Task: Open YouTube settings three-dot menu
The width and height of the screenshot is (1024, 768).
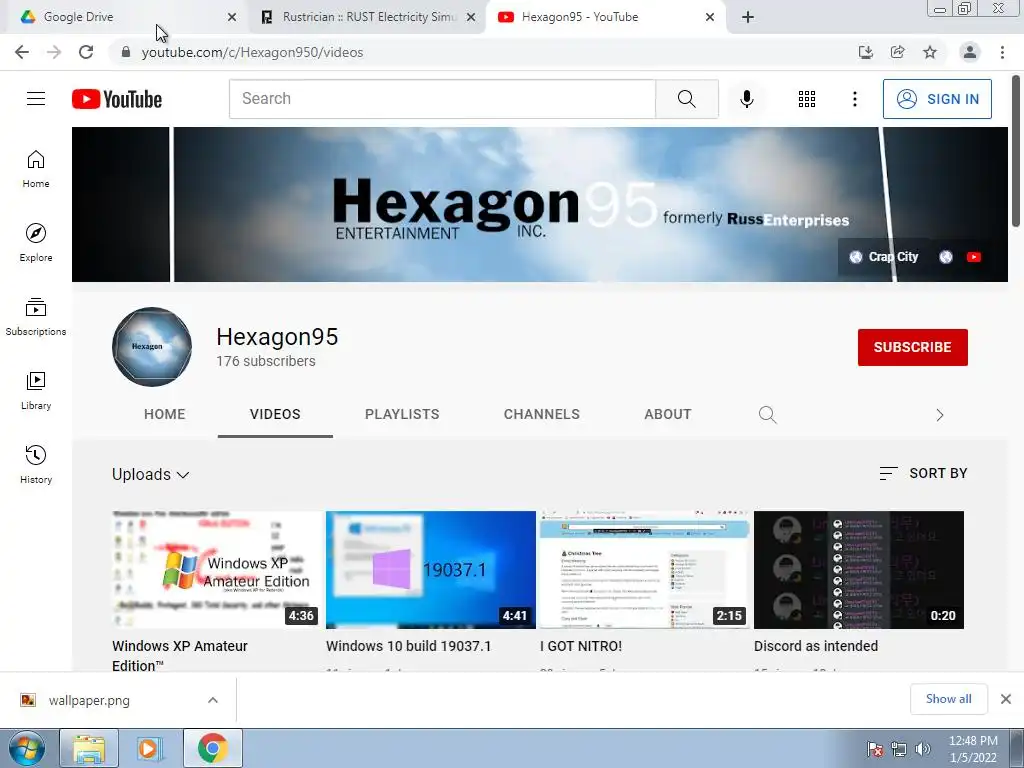Action: pos(854,99)
